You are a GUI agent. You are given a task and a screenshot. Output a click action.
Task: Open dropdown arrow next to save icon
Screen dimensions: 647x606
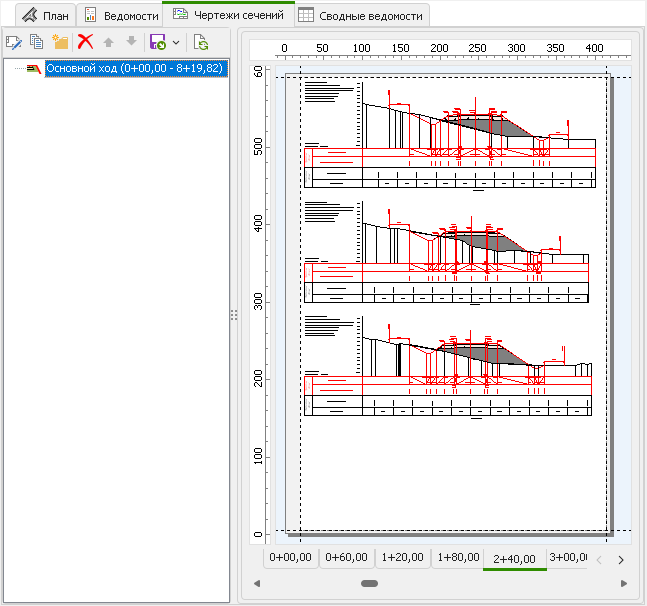(176, 43)
